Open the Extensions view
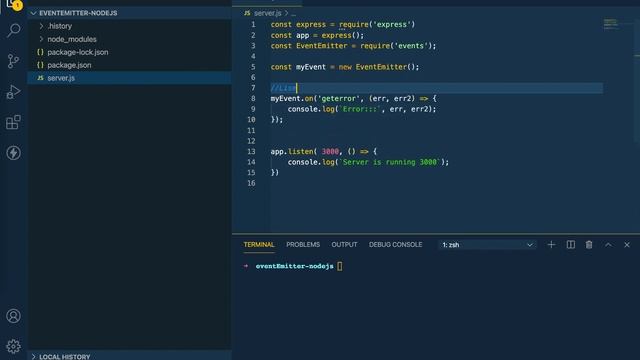 click(x=13, y=122)
